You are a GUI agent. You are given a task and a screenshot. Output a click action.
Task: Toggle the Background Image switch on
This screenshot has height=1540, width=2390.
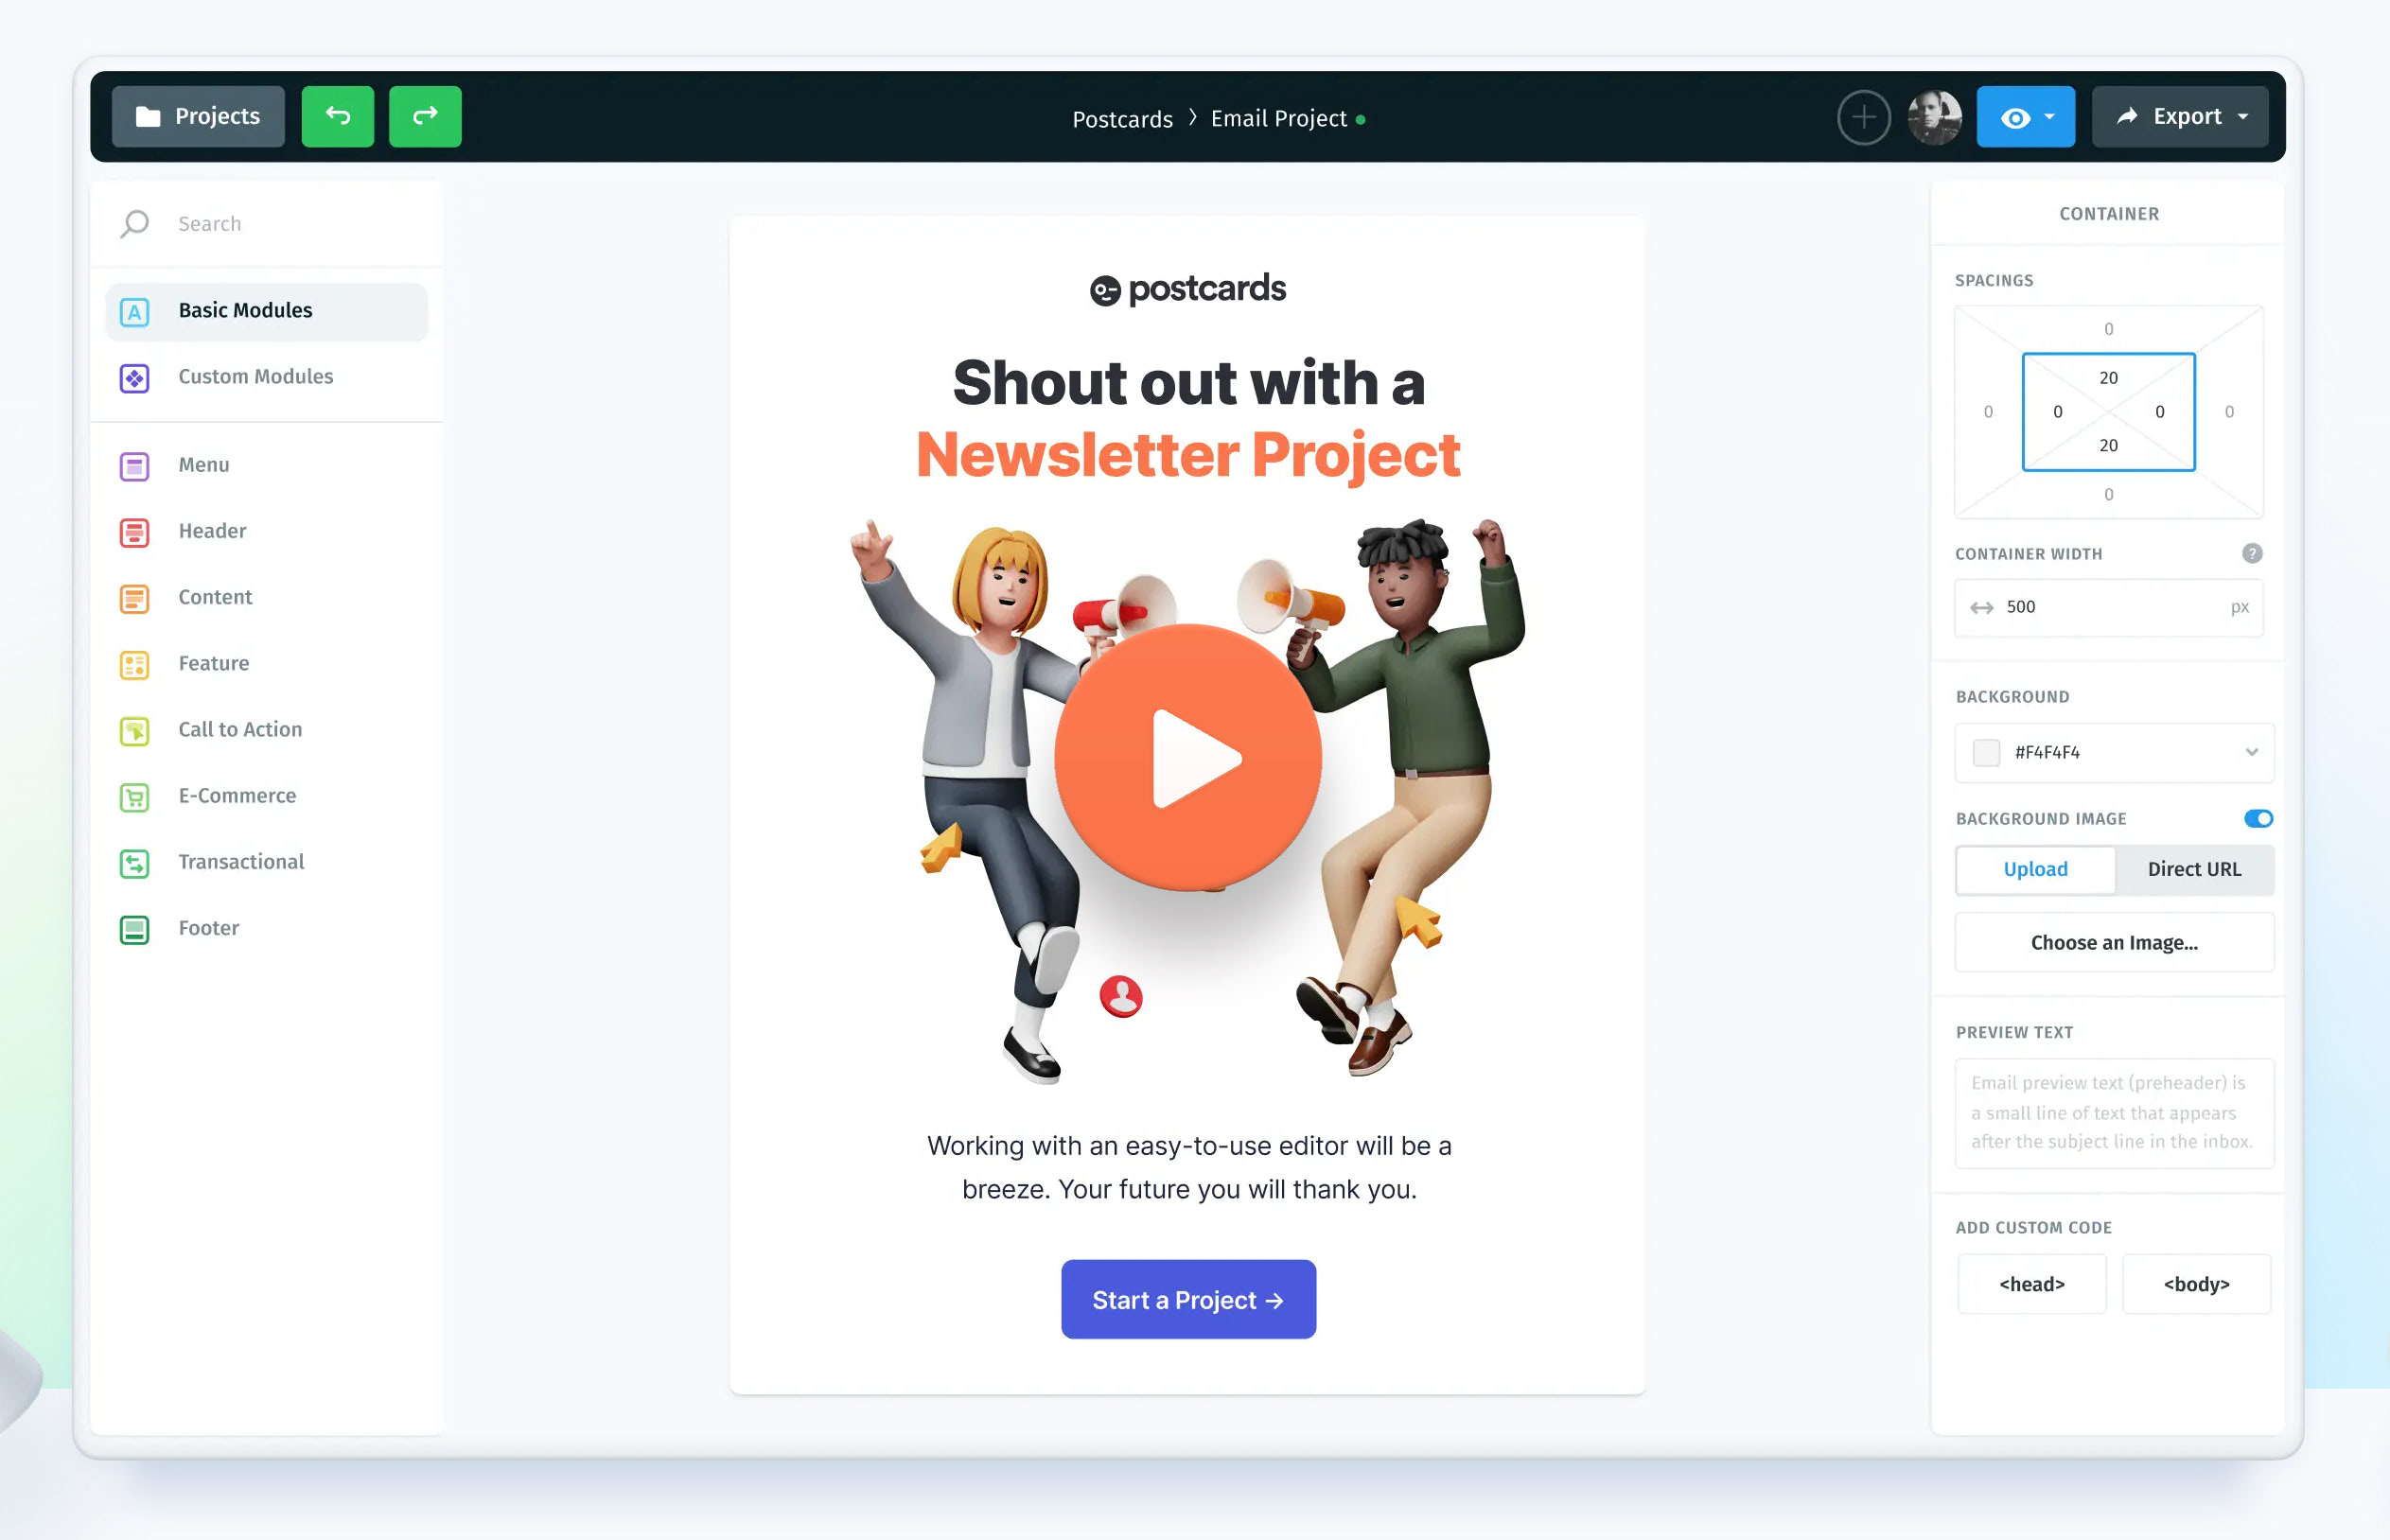tap(2256, 817)
